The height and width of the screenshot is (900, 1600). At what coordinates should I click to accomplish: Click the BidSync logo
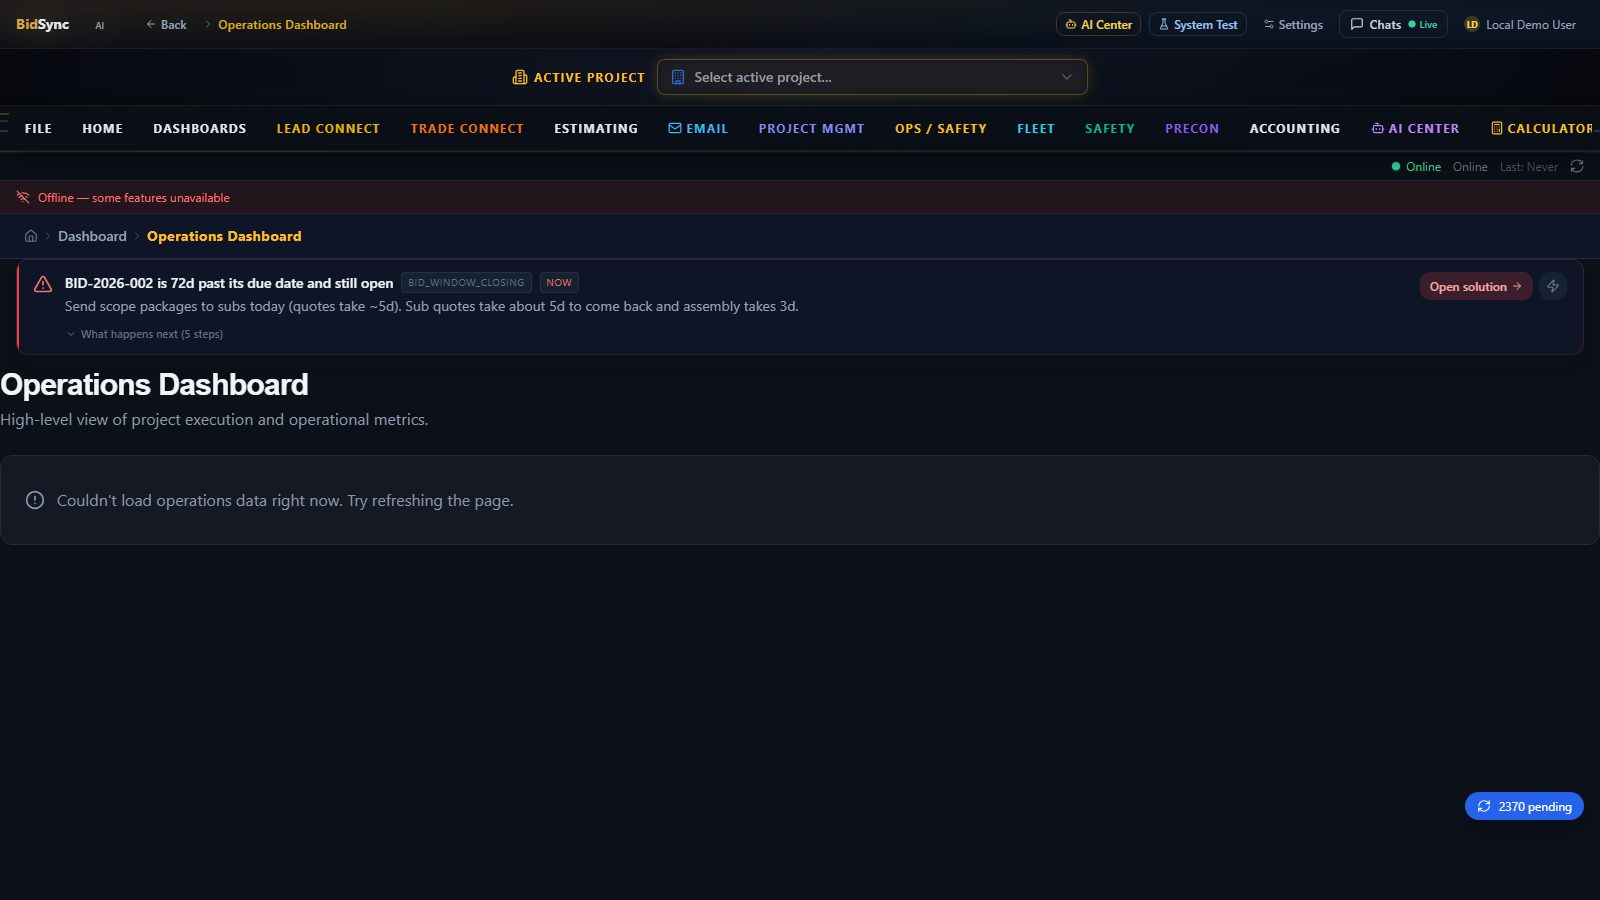click(x=42, y=24)
